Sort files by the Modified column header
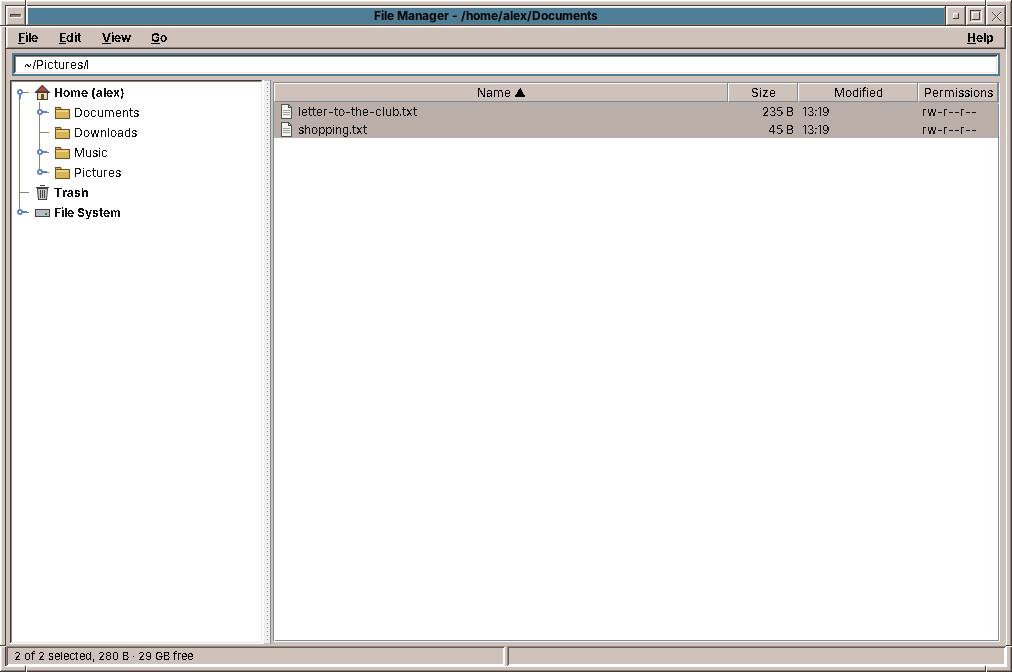The width and height of the screenshot is (1012, 672). click(x=858, y=92)
